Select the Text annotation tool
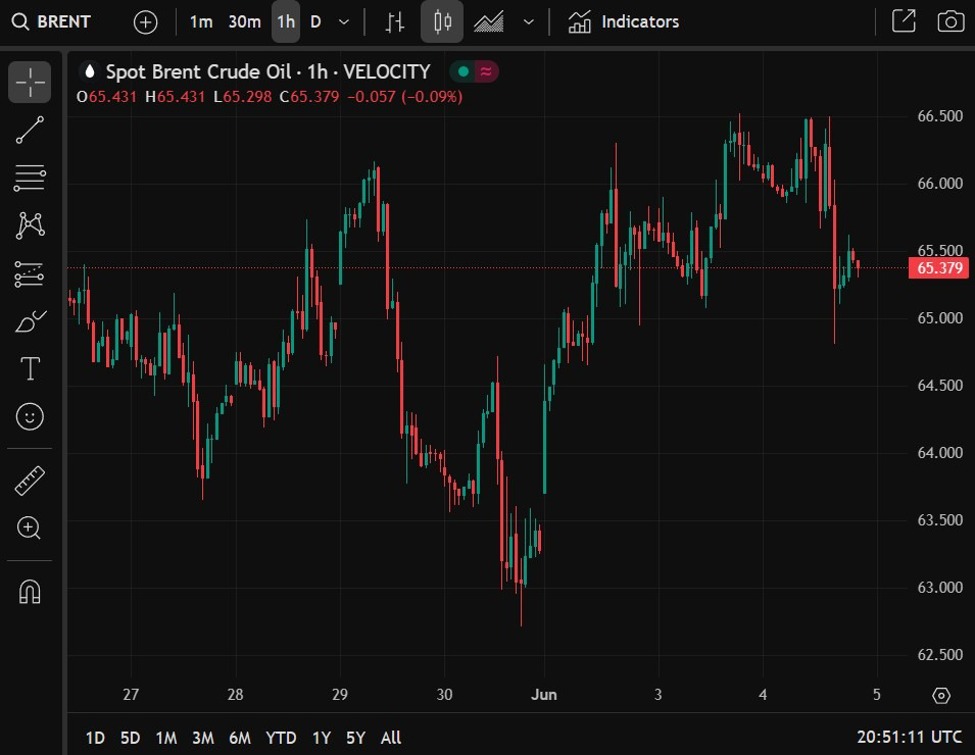Viewport: 975px width, 755px height. click(x=29, y=368)
